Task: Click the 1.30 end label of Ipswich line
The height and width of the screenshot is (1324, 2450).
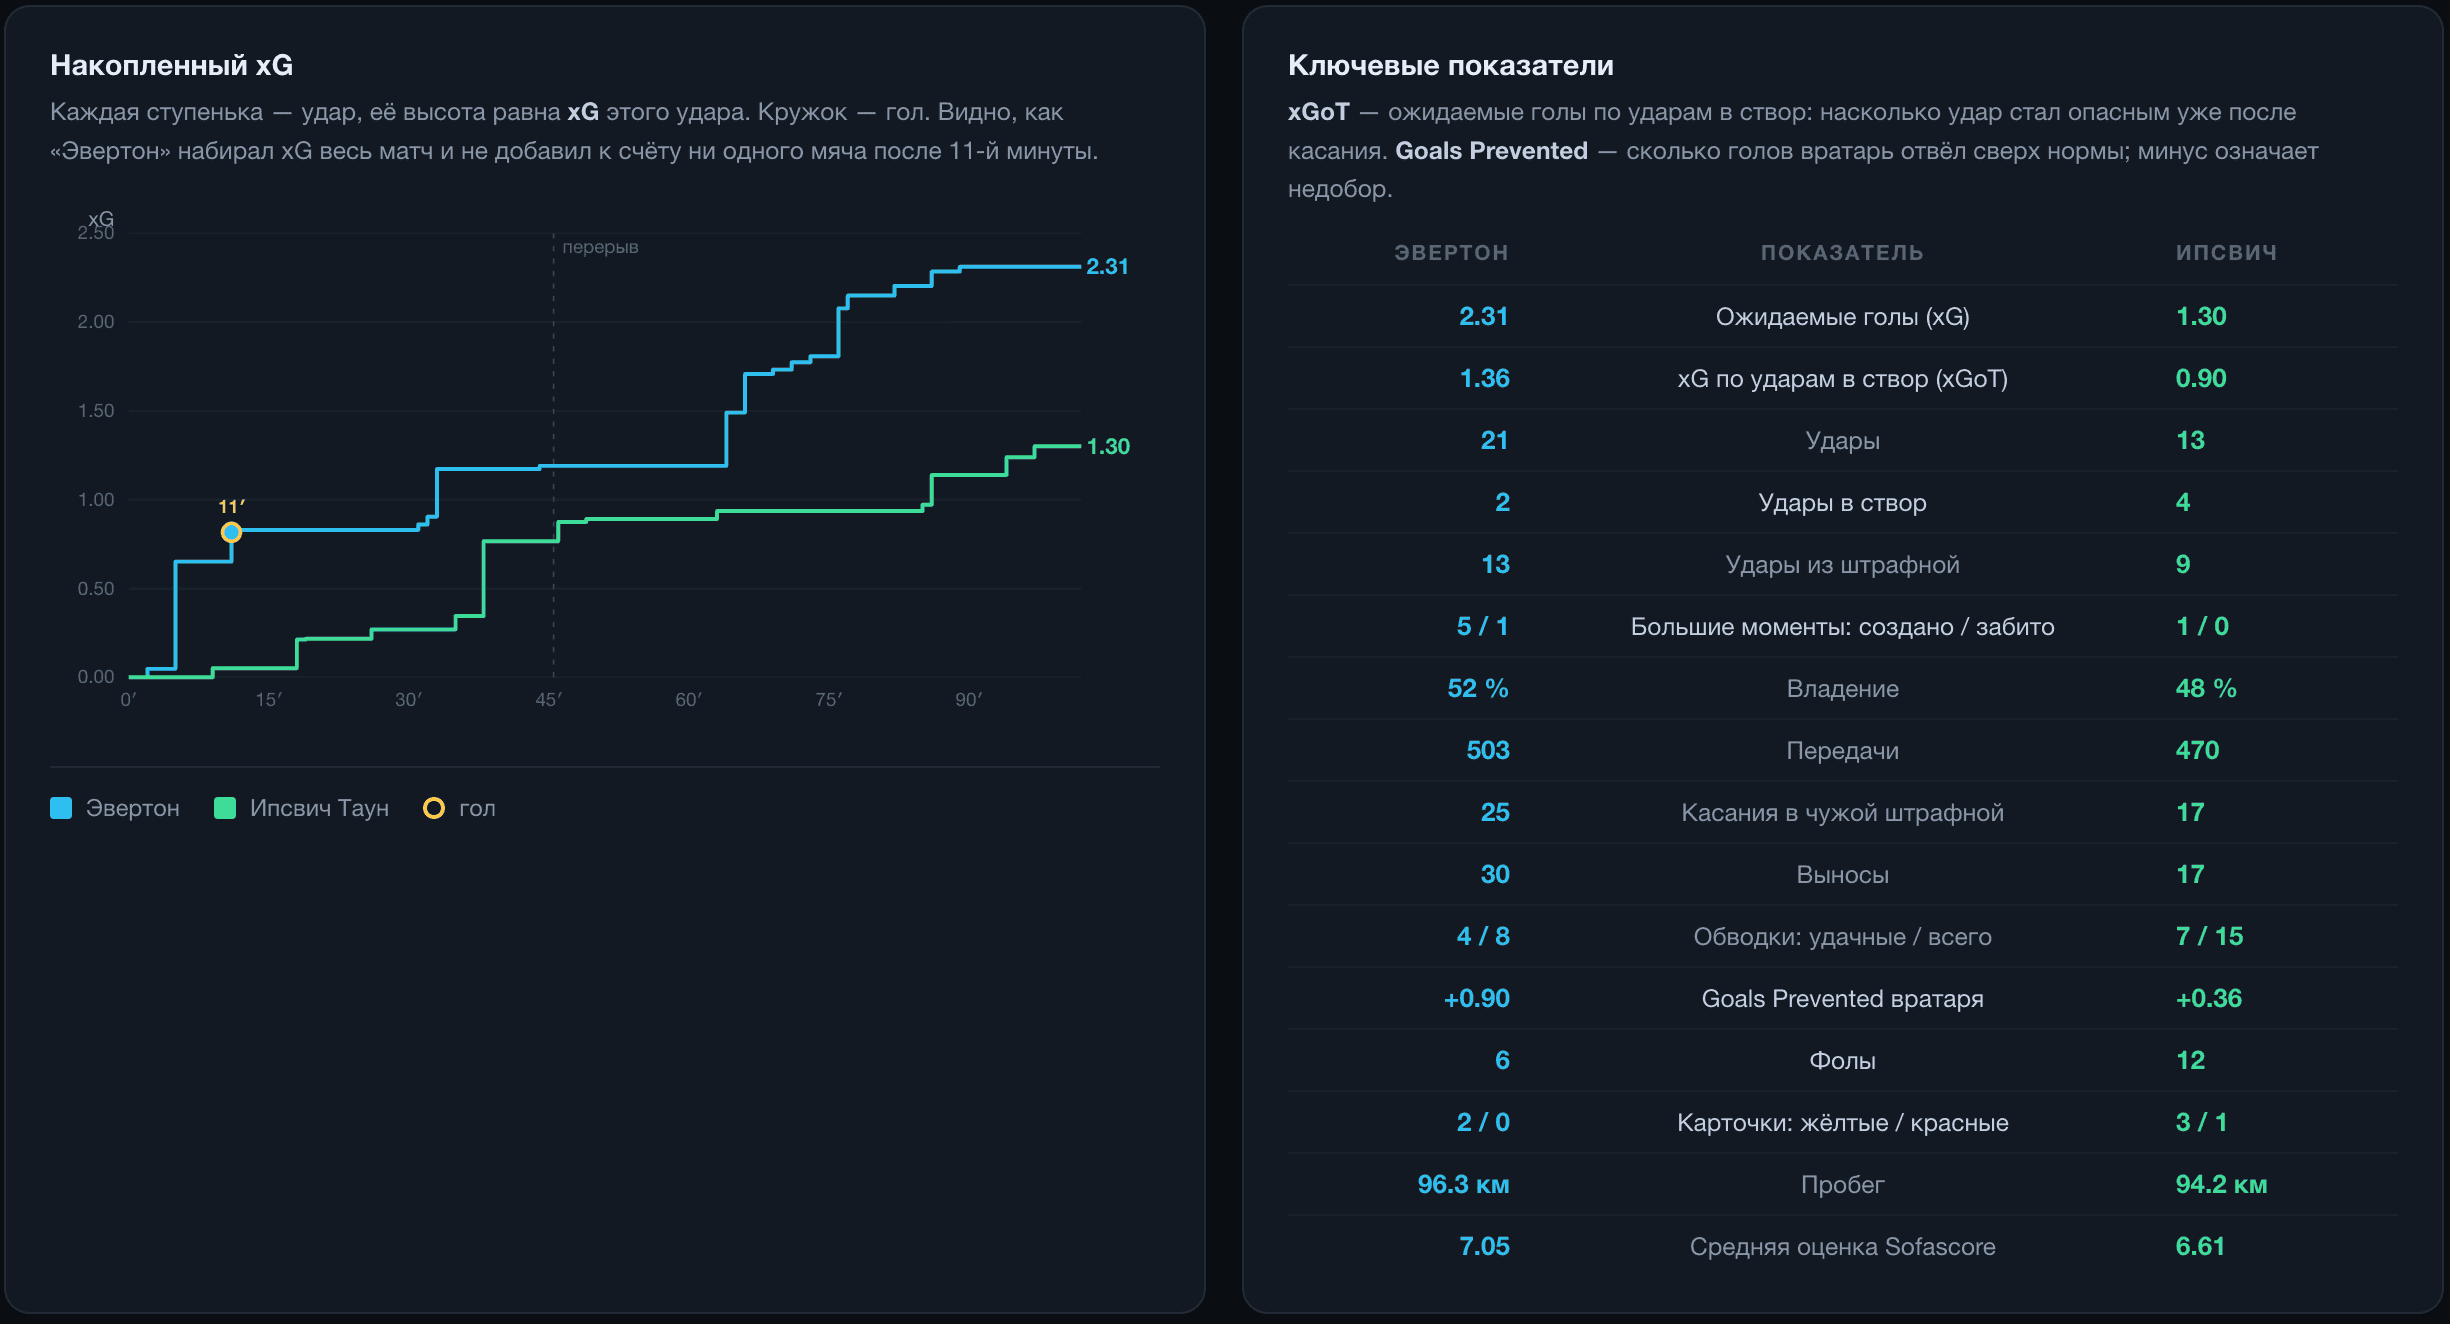Action: 1108,446
